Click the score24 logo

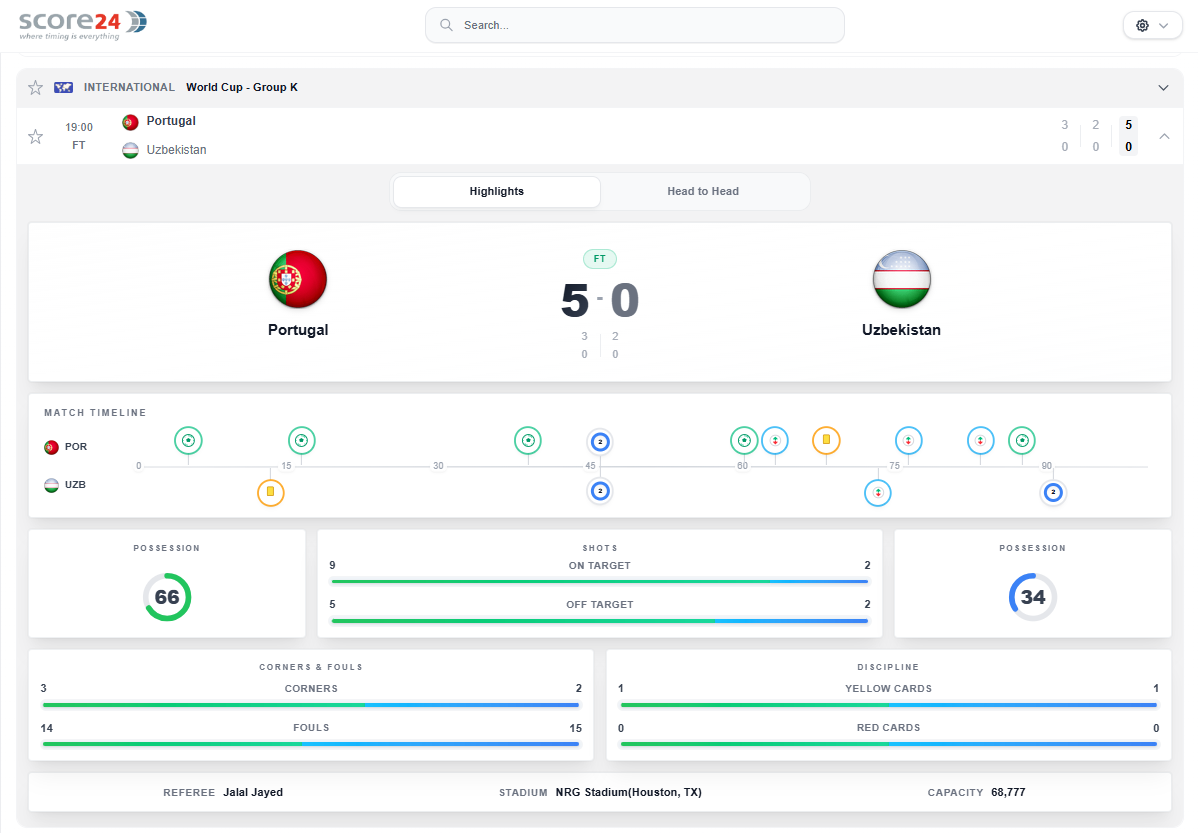pyautogui.click(x=83, y=25)
